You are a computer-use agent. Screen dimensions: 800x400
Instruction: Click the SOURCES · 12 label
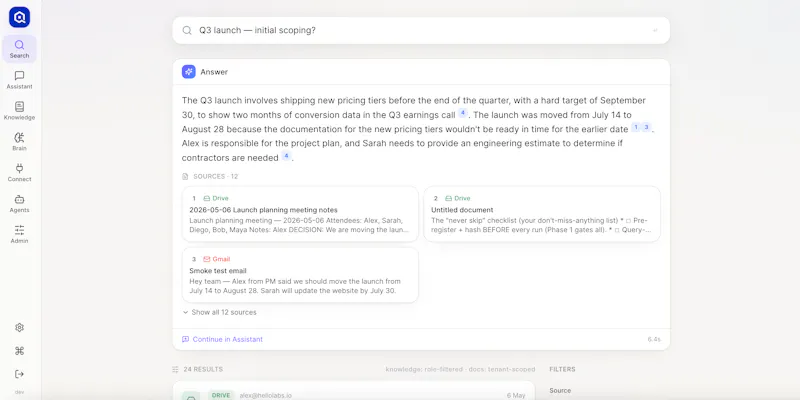point(215,177)
